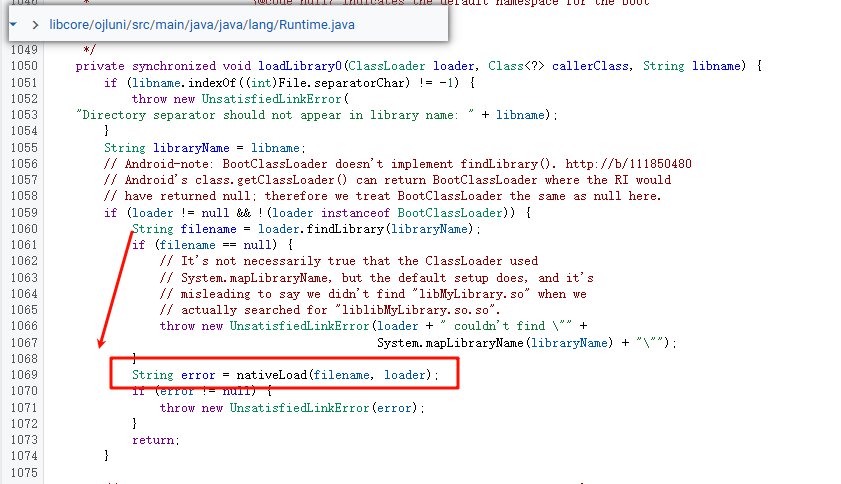This screenshot has height=484, width=841.
Task: Click the dropdown arrow beside the file path
Action: [x=13, y=22]
